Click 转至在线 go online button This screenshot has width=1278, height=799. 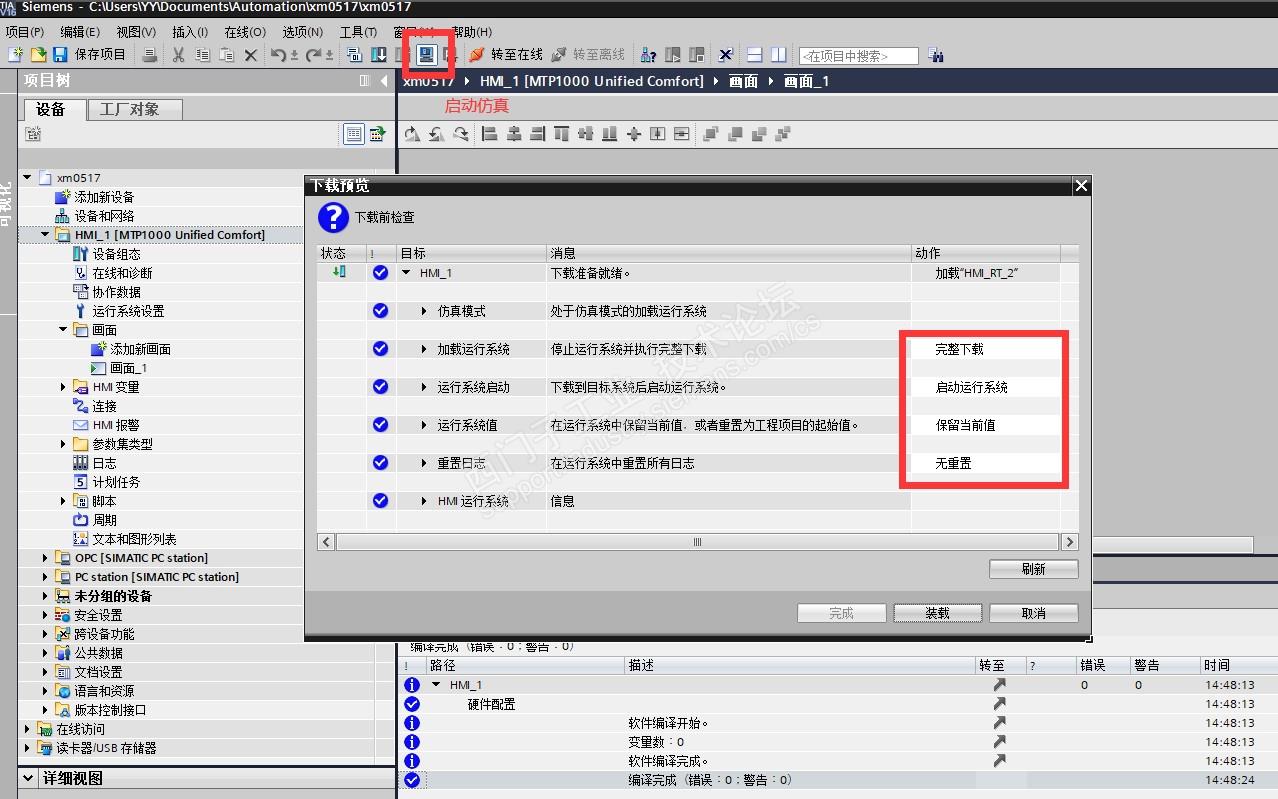[x=506, y=55]
